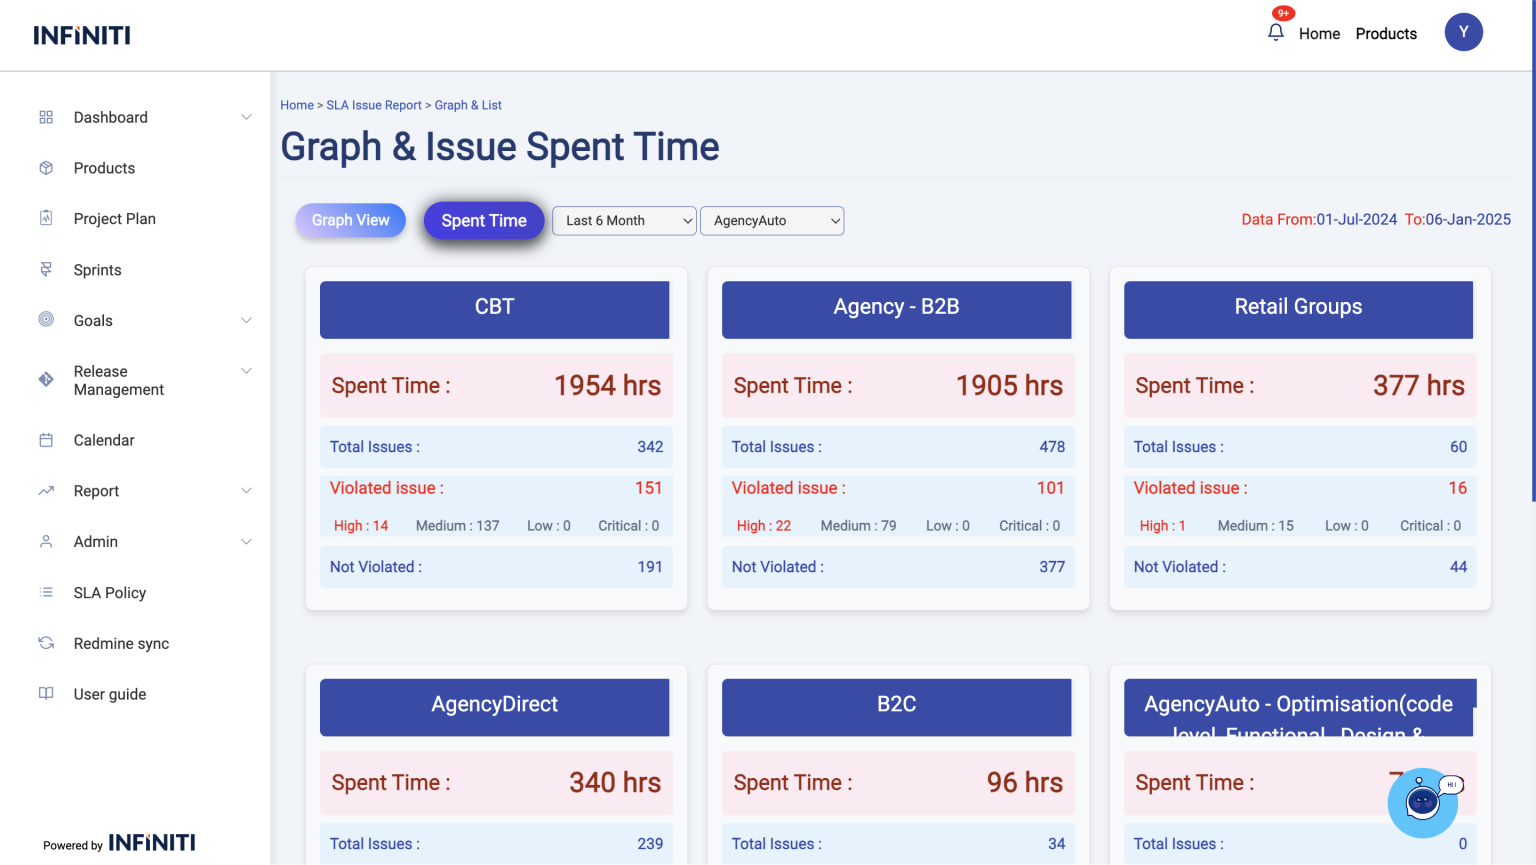Expand the Report submenu chevron
This screenshot has width=1536, height=865.
[246, 491]
